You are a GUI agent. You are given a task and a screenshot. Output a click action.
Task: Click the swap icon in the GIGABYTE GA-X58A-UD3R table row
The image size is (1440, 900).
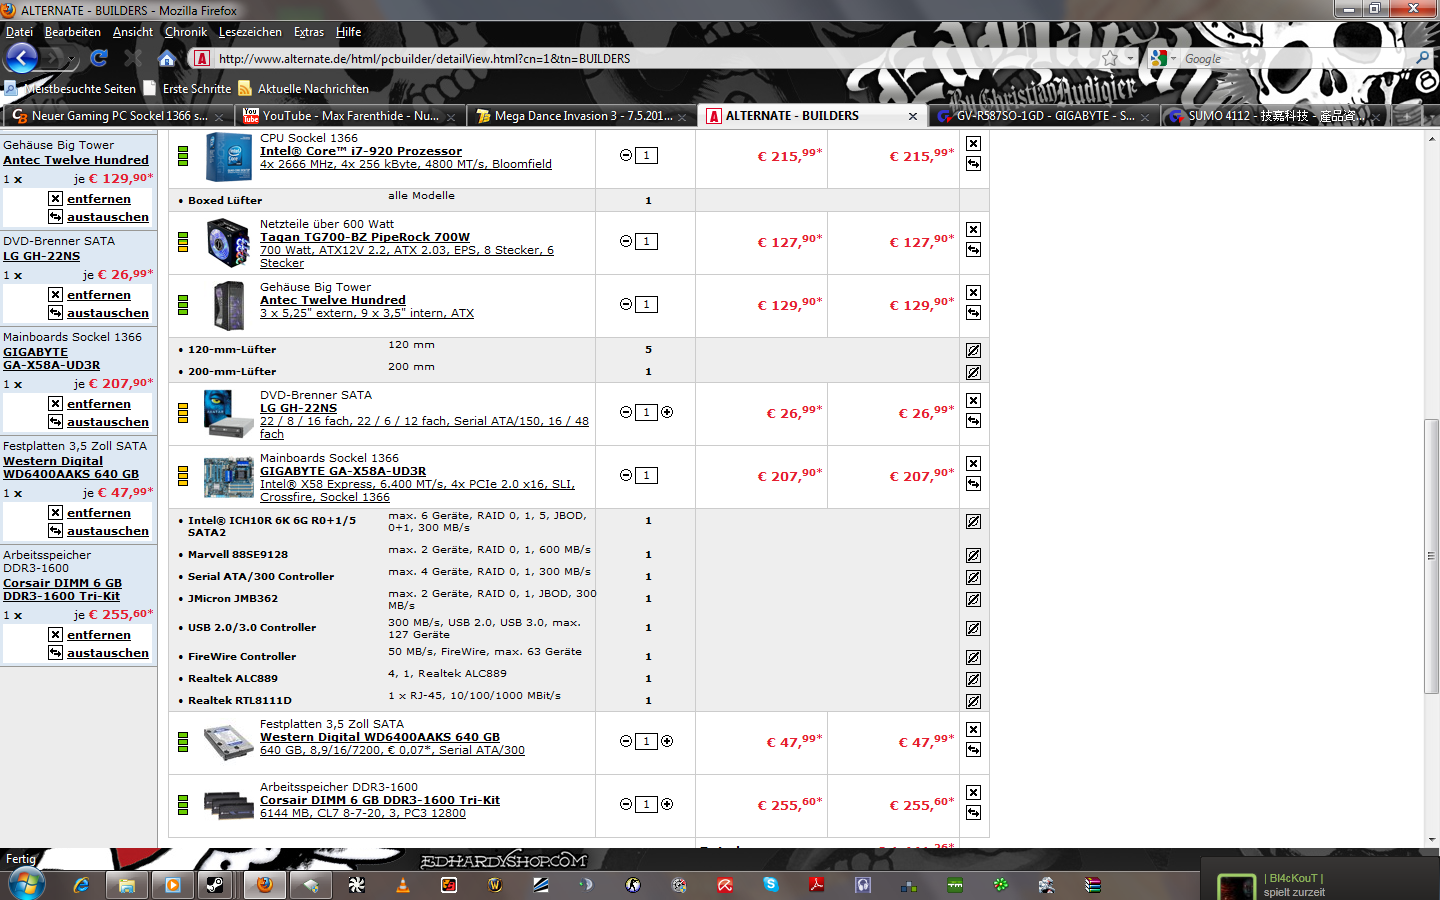[x=973, y=484]
